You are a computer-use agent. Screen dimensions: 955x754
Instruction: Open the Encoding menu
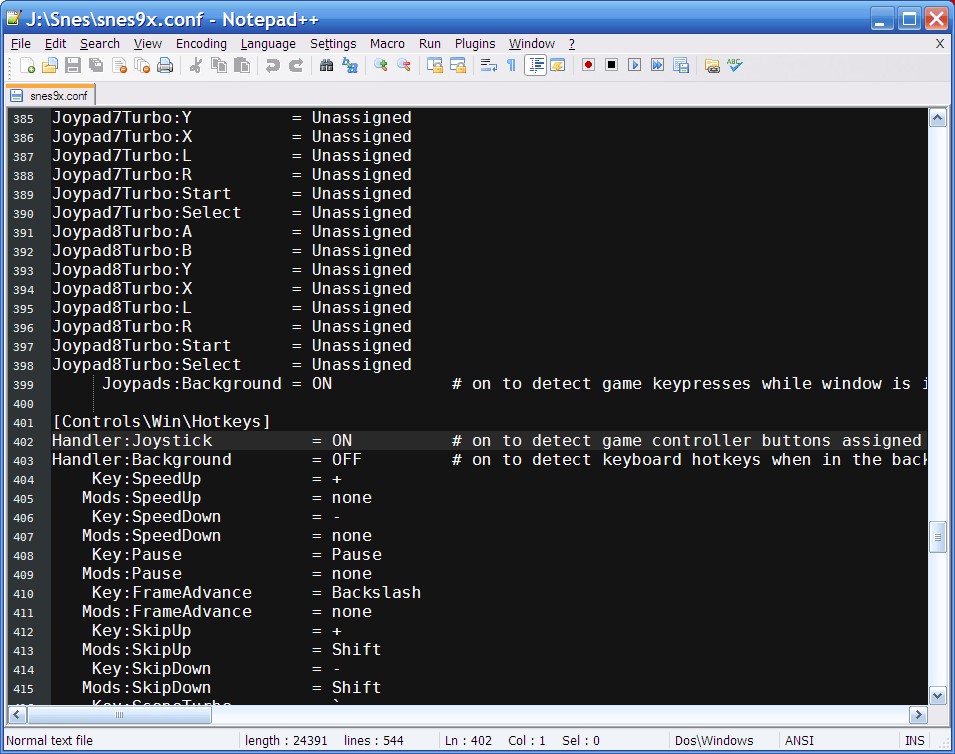tap(201, 44)
